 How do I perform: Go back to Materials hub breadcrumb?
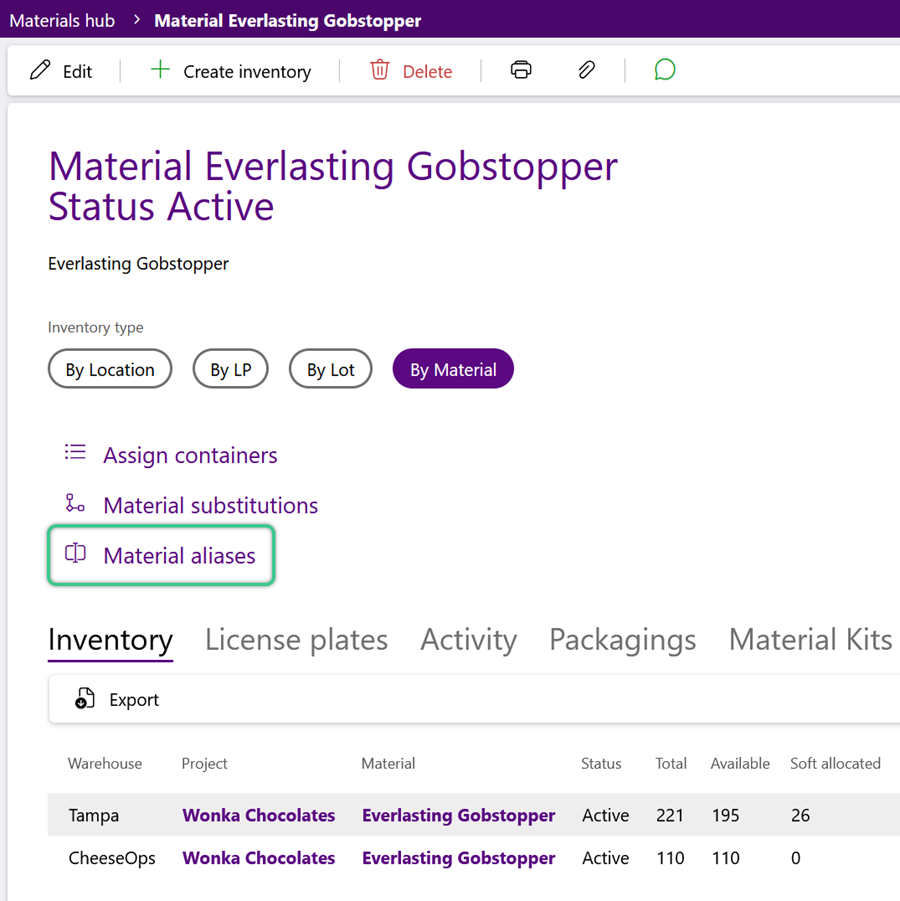(62, 21)
